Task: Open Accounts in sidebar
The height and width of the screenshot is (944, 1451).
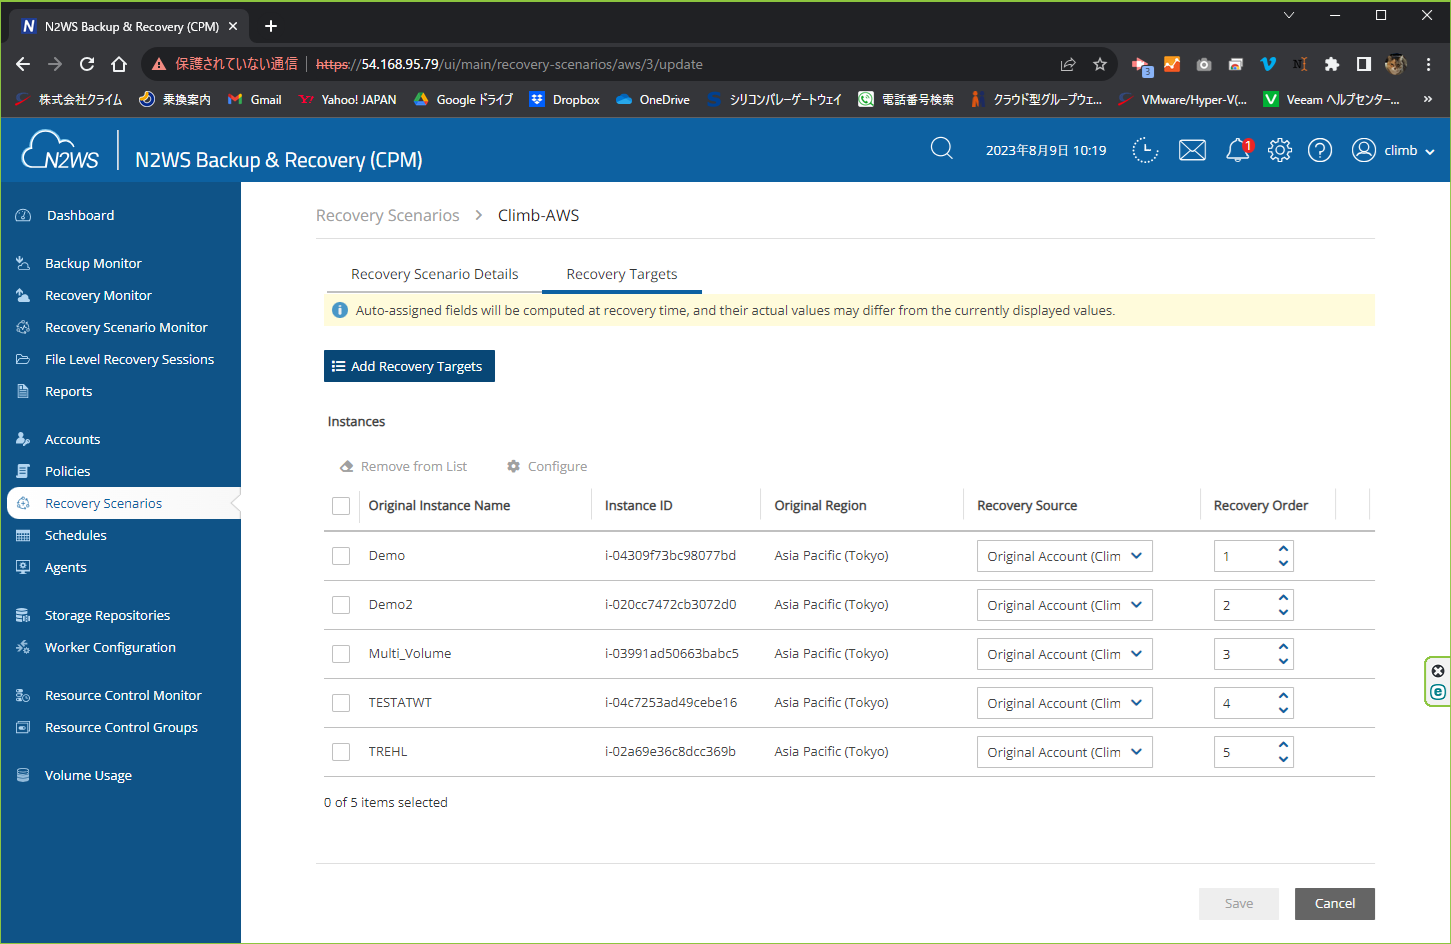Action: (x=72, y=439)
